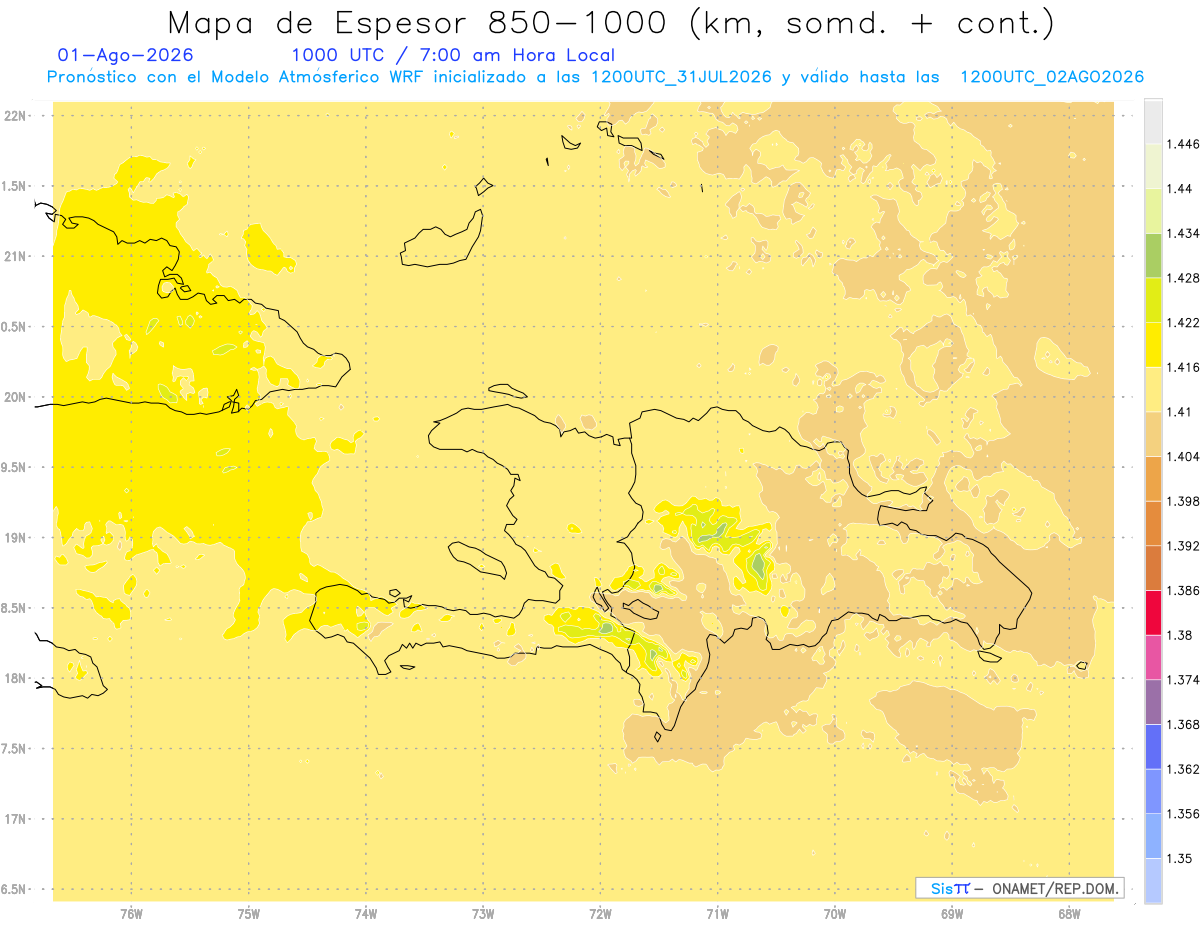The height and width of the screenshot is (927, 1200).
Task: Click the colorbar value 1.38
Action: [x=1181, y=635]
